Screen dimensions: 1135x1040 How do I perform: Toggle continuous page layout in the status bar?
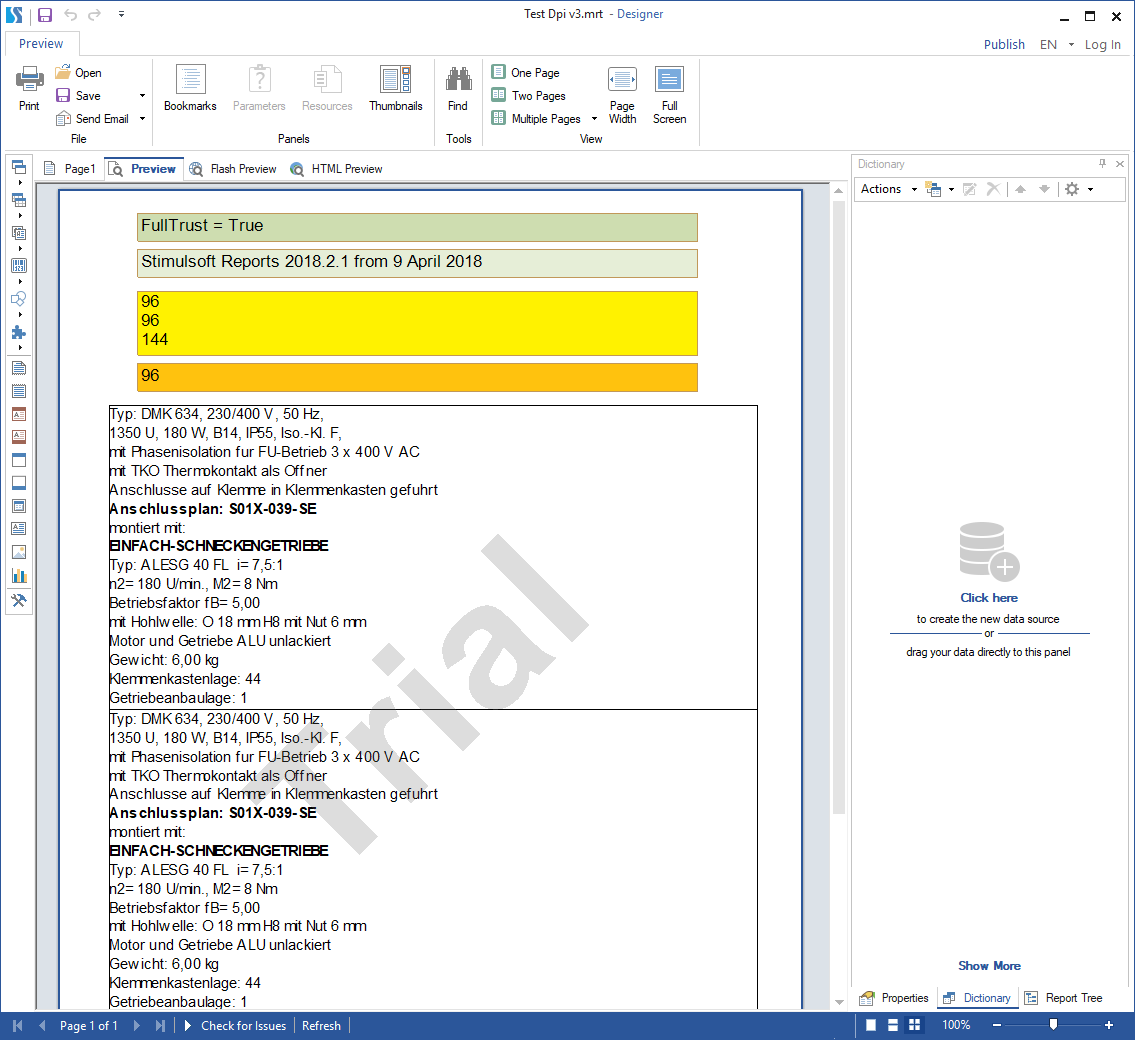point(893,1025)
